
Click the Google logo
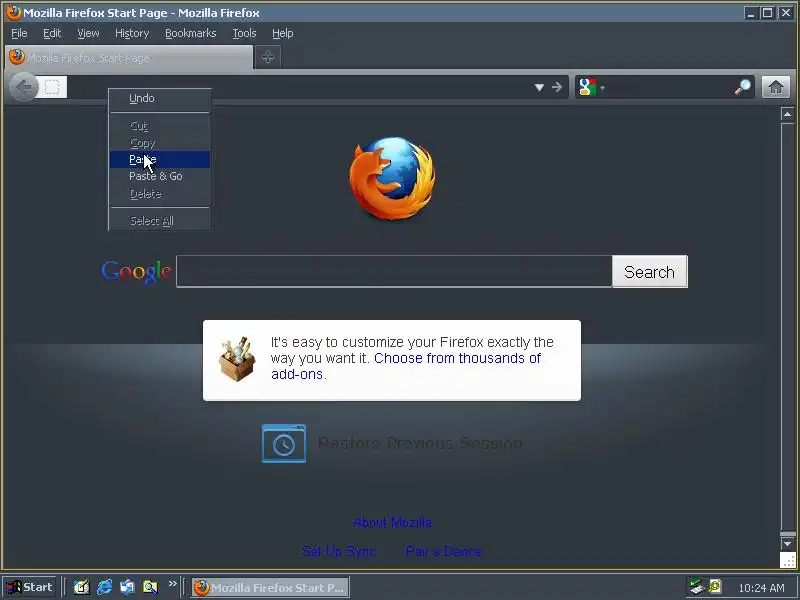click(136, 271)
